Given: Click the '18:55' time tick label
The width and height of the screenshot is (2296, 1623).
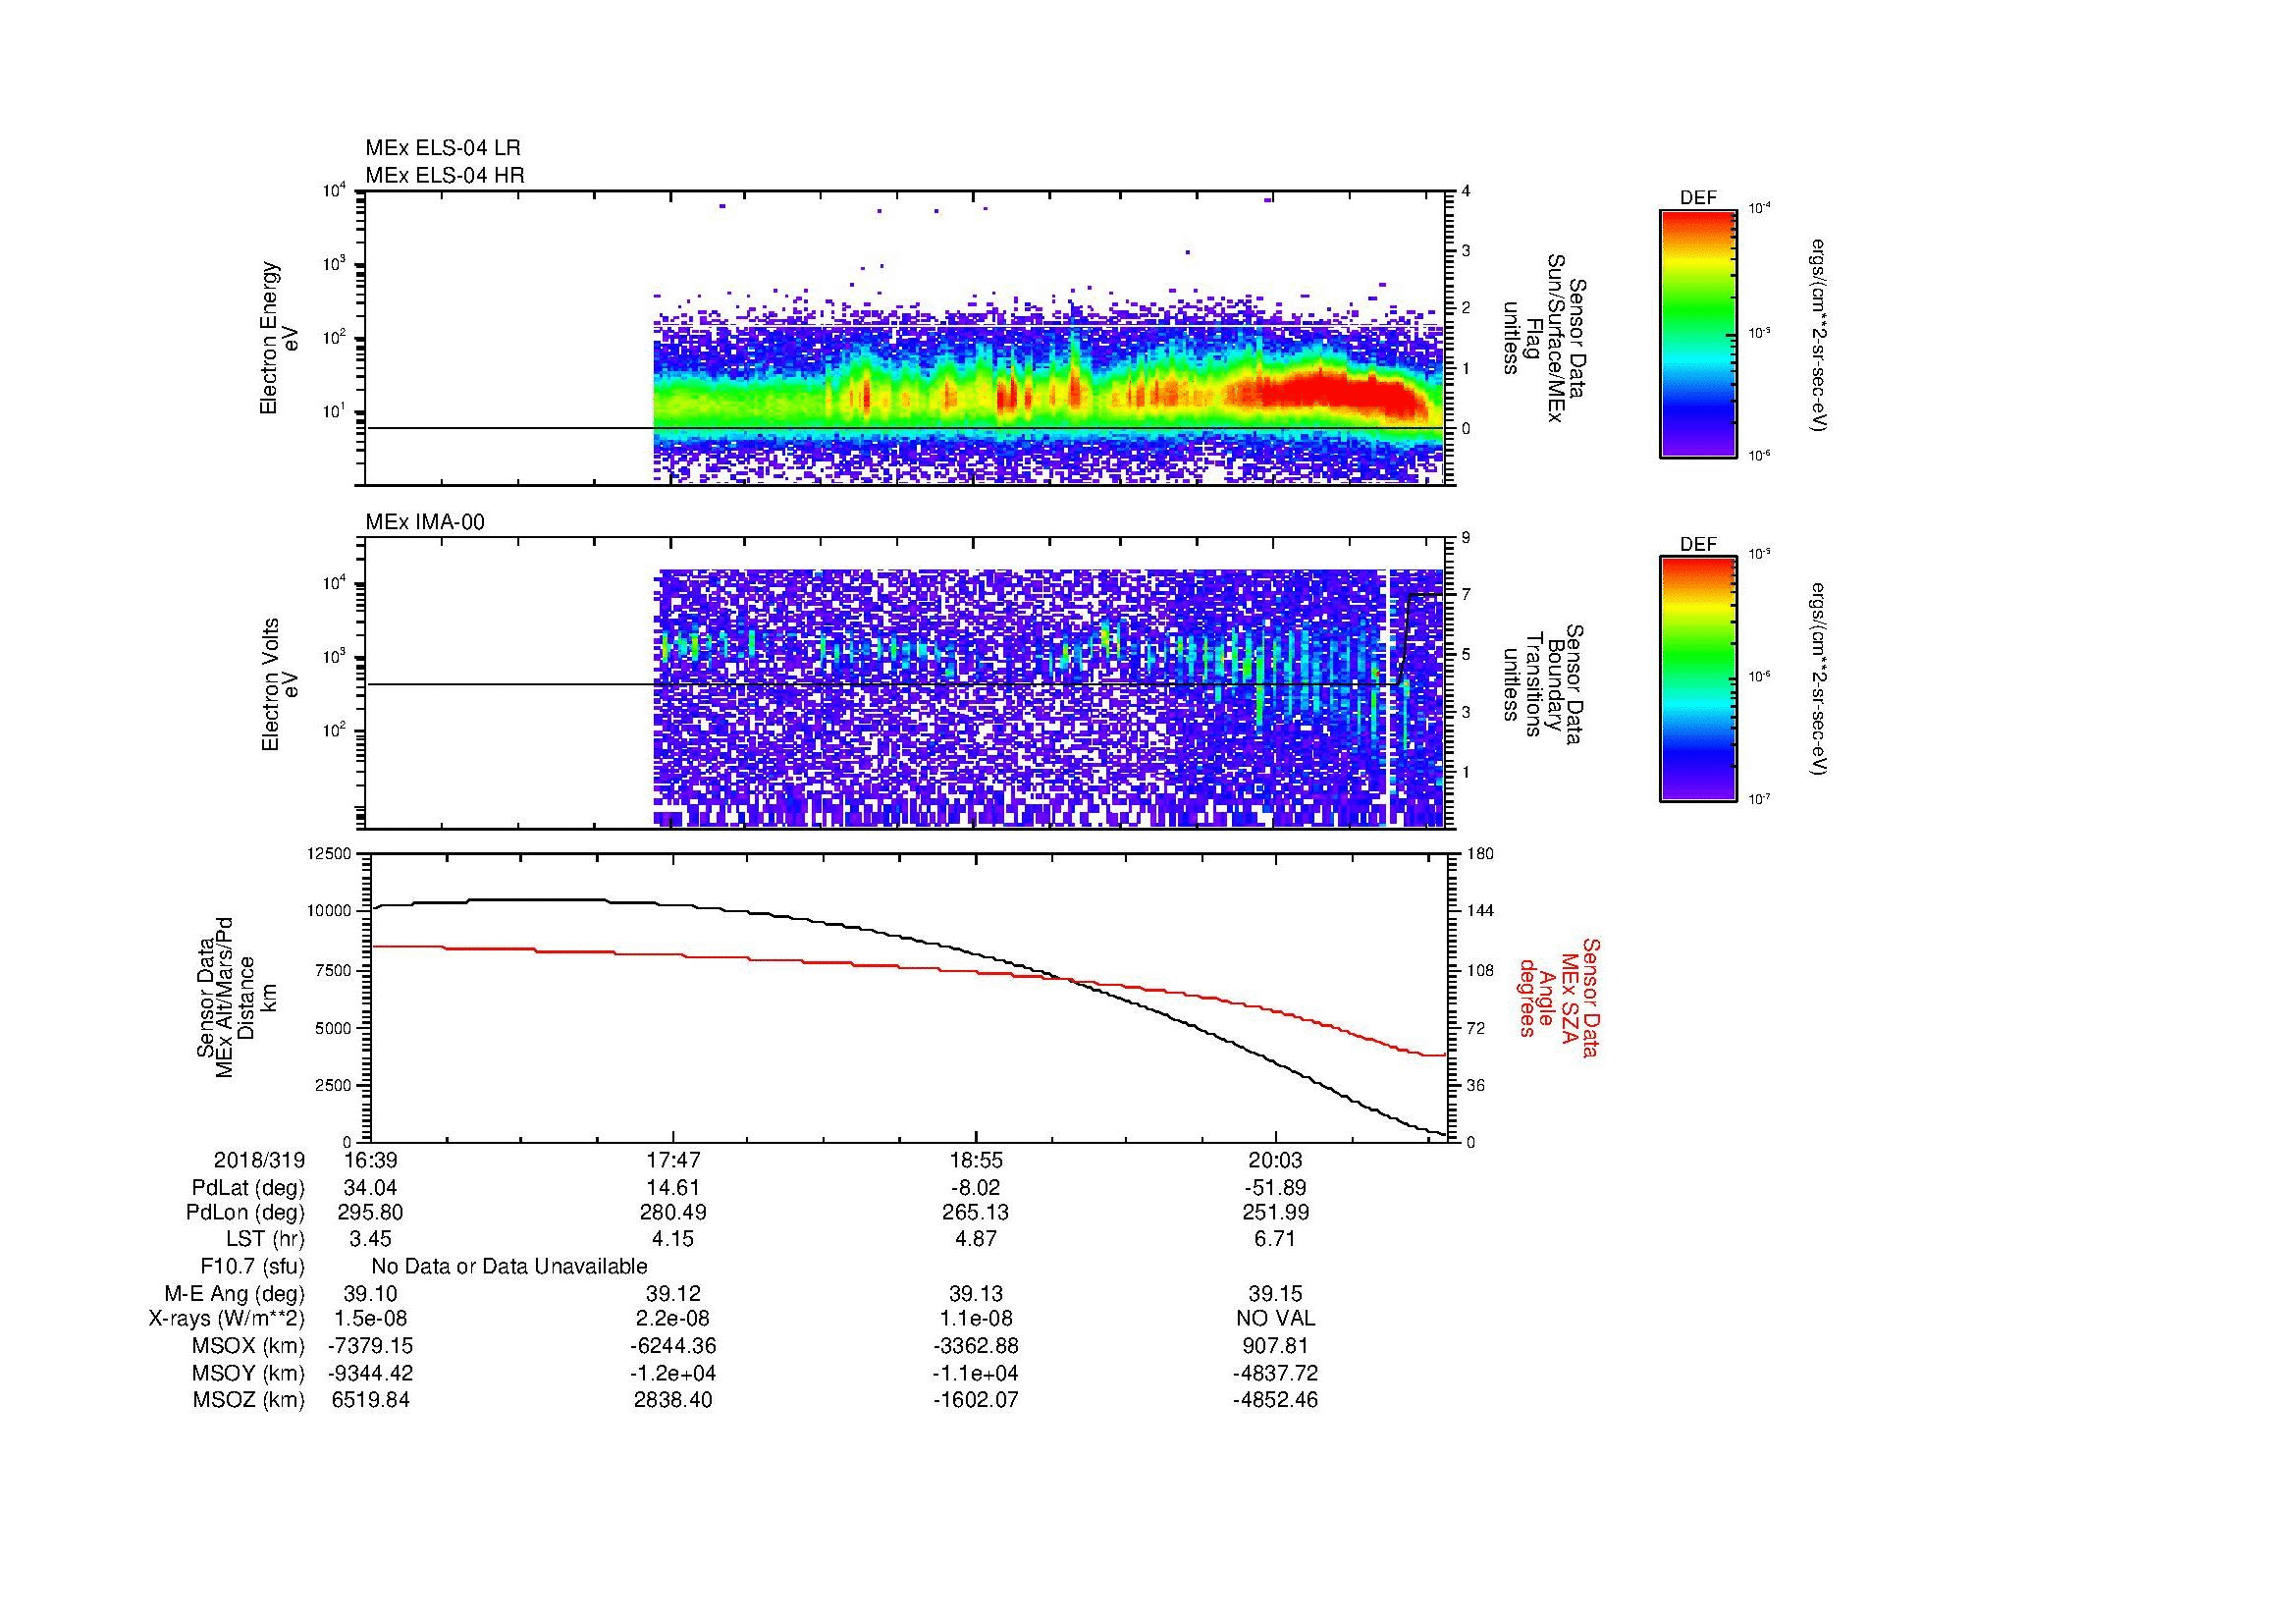Looking at the screenshot, I should [x=976, y=1161].
